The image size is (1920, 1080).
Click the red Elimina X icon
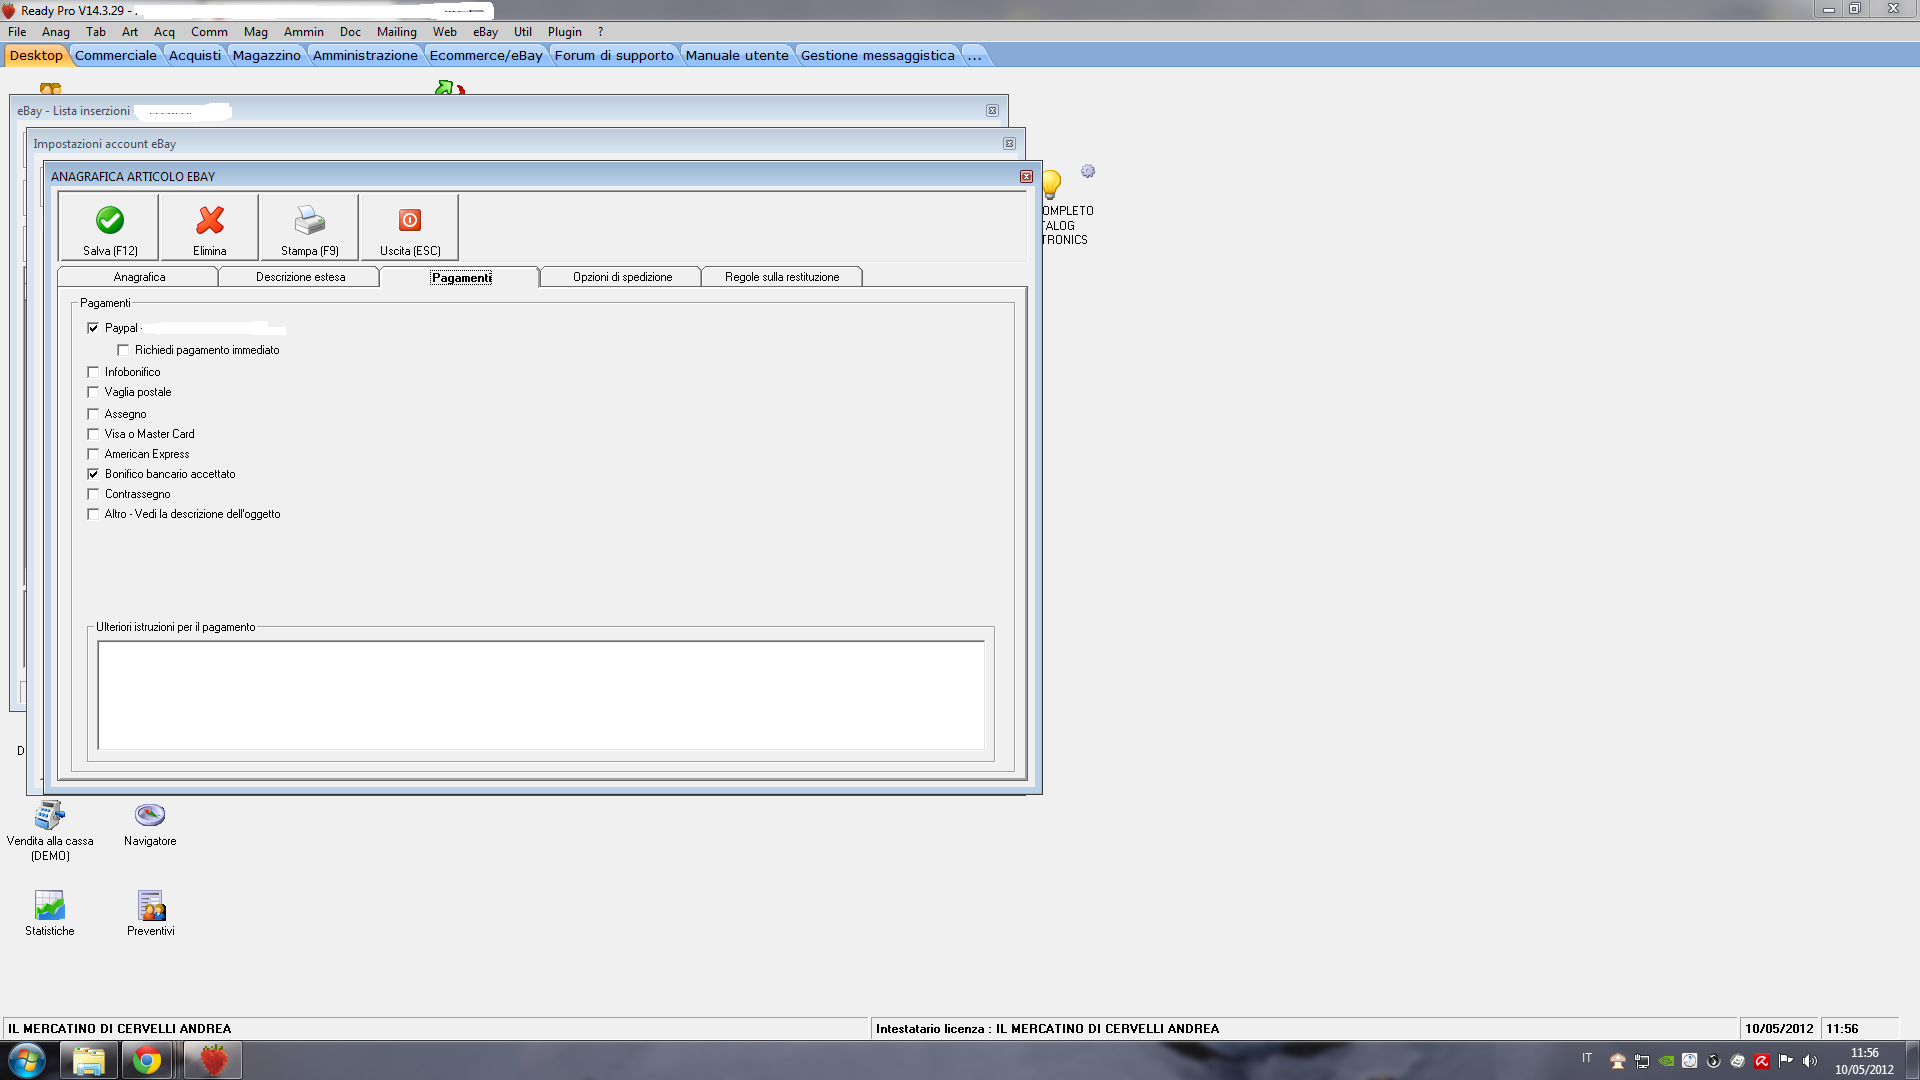[x=210, y=220]
